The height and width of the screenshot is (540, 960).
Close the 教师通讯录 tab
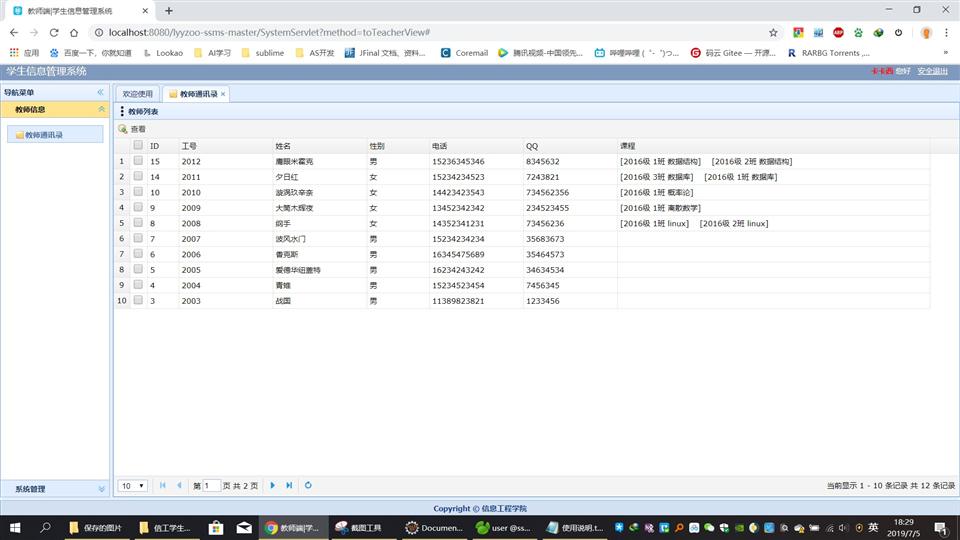pyautogui.click(x=223, y=94)
